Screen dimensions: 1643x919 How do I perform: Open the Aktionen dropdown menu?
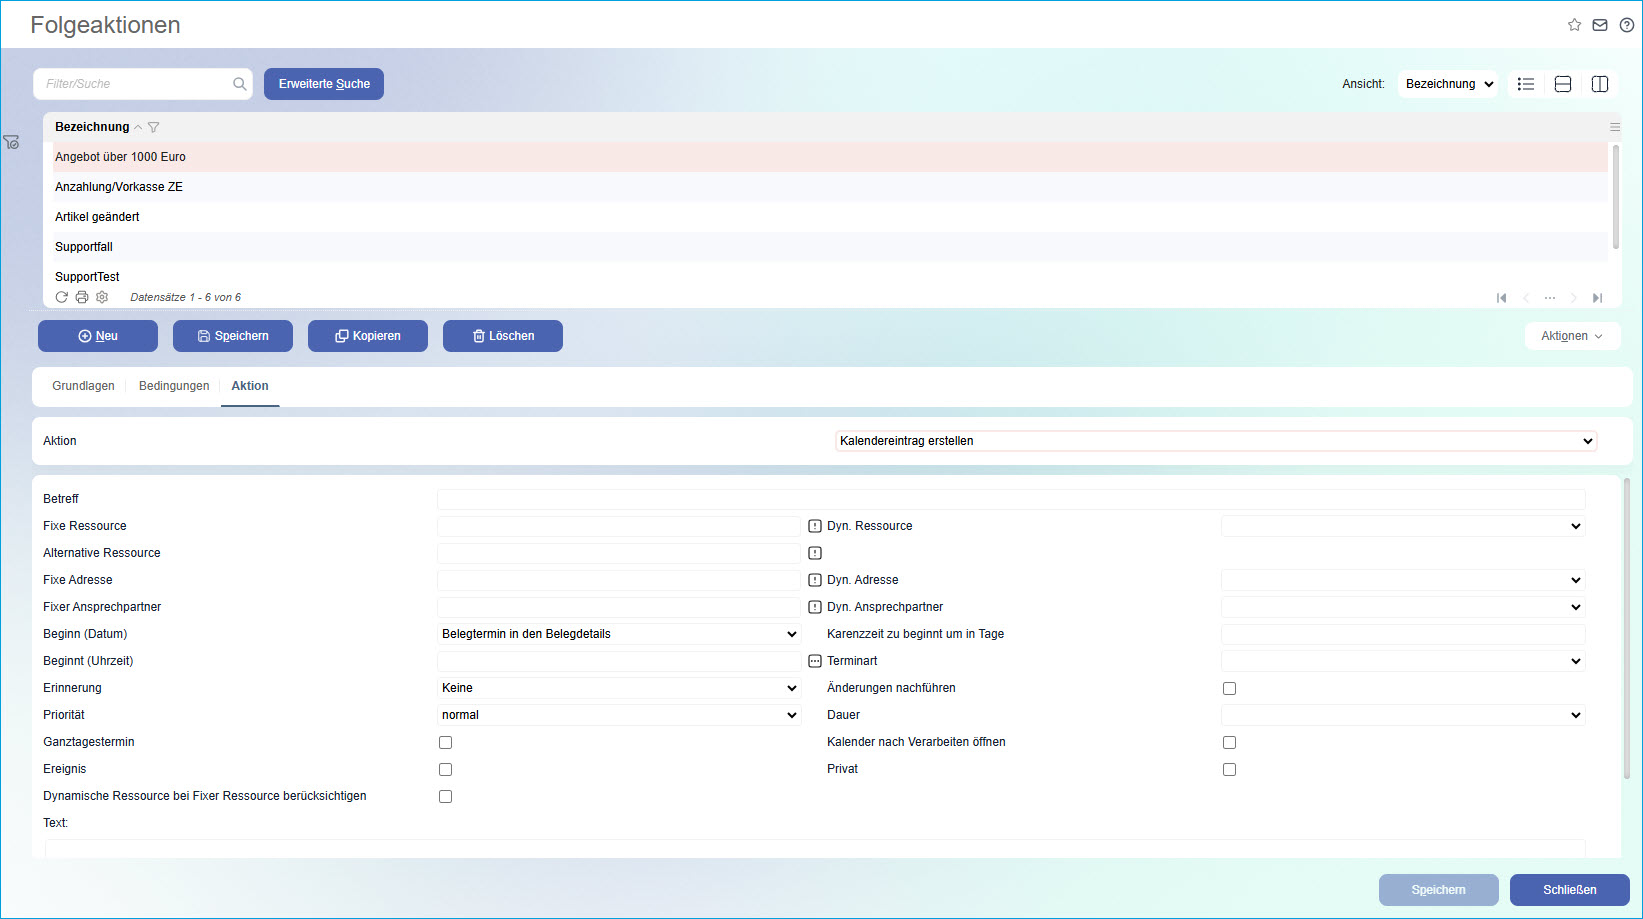click(1571, 336)
